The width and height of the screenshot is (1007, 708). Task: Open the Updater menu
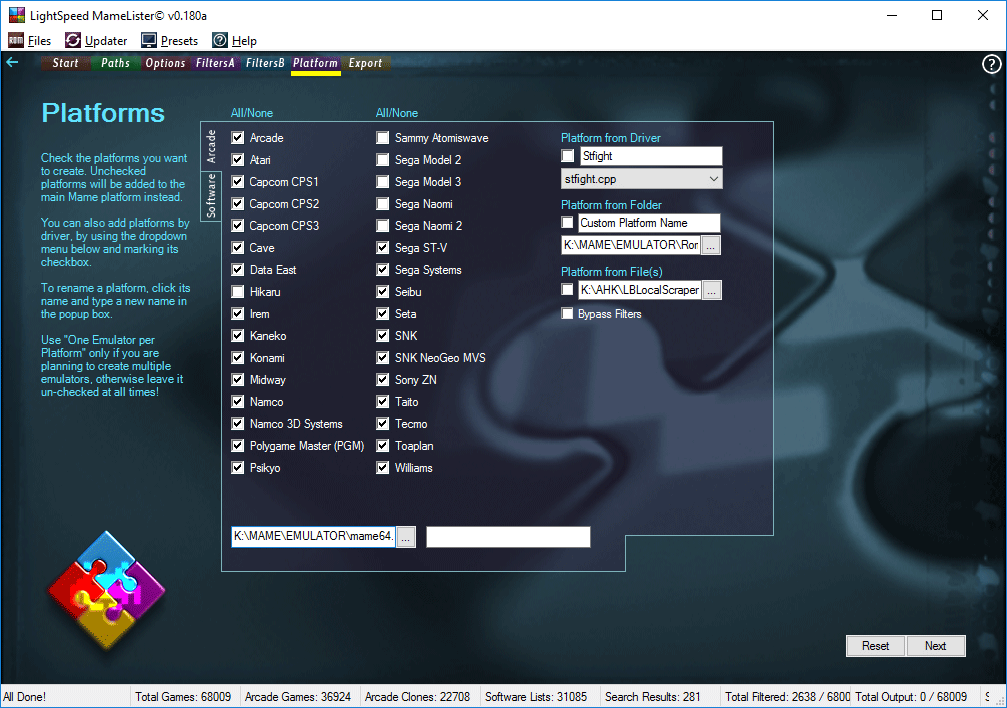106,40
